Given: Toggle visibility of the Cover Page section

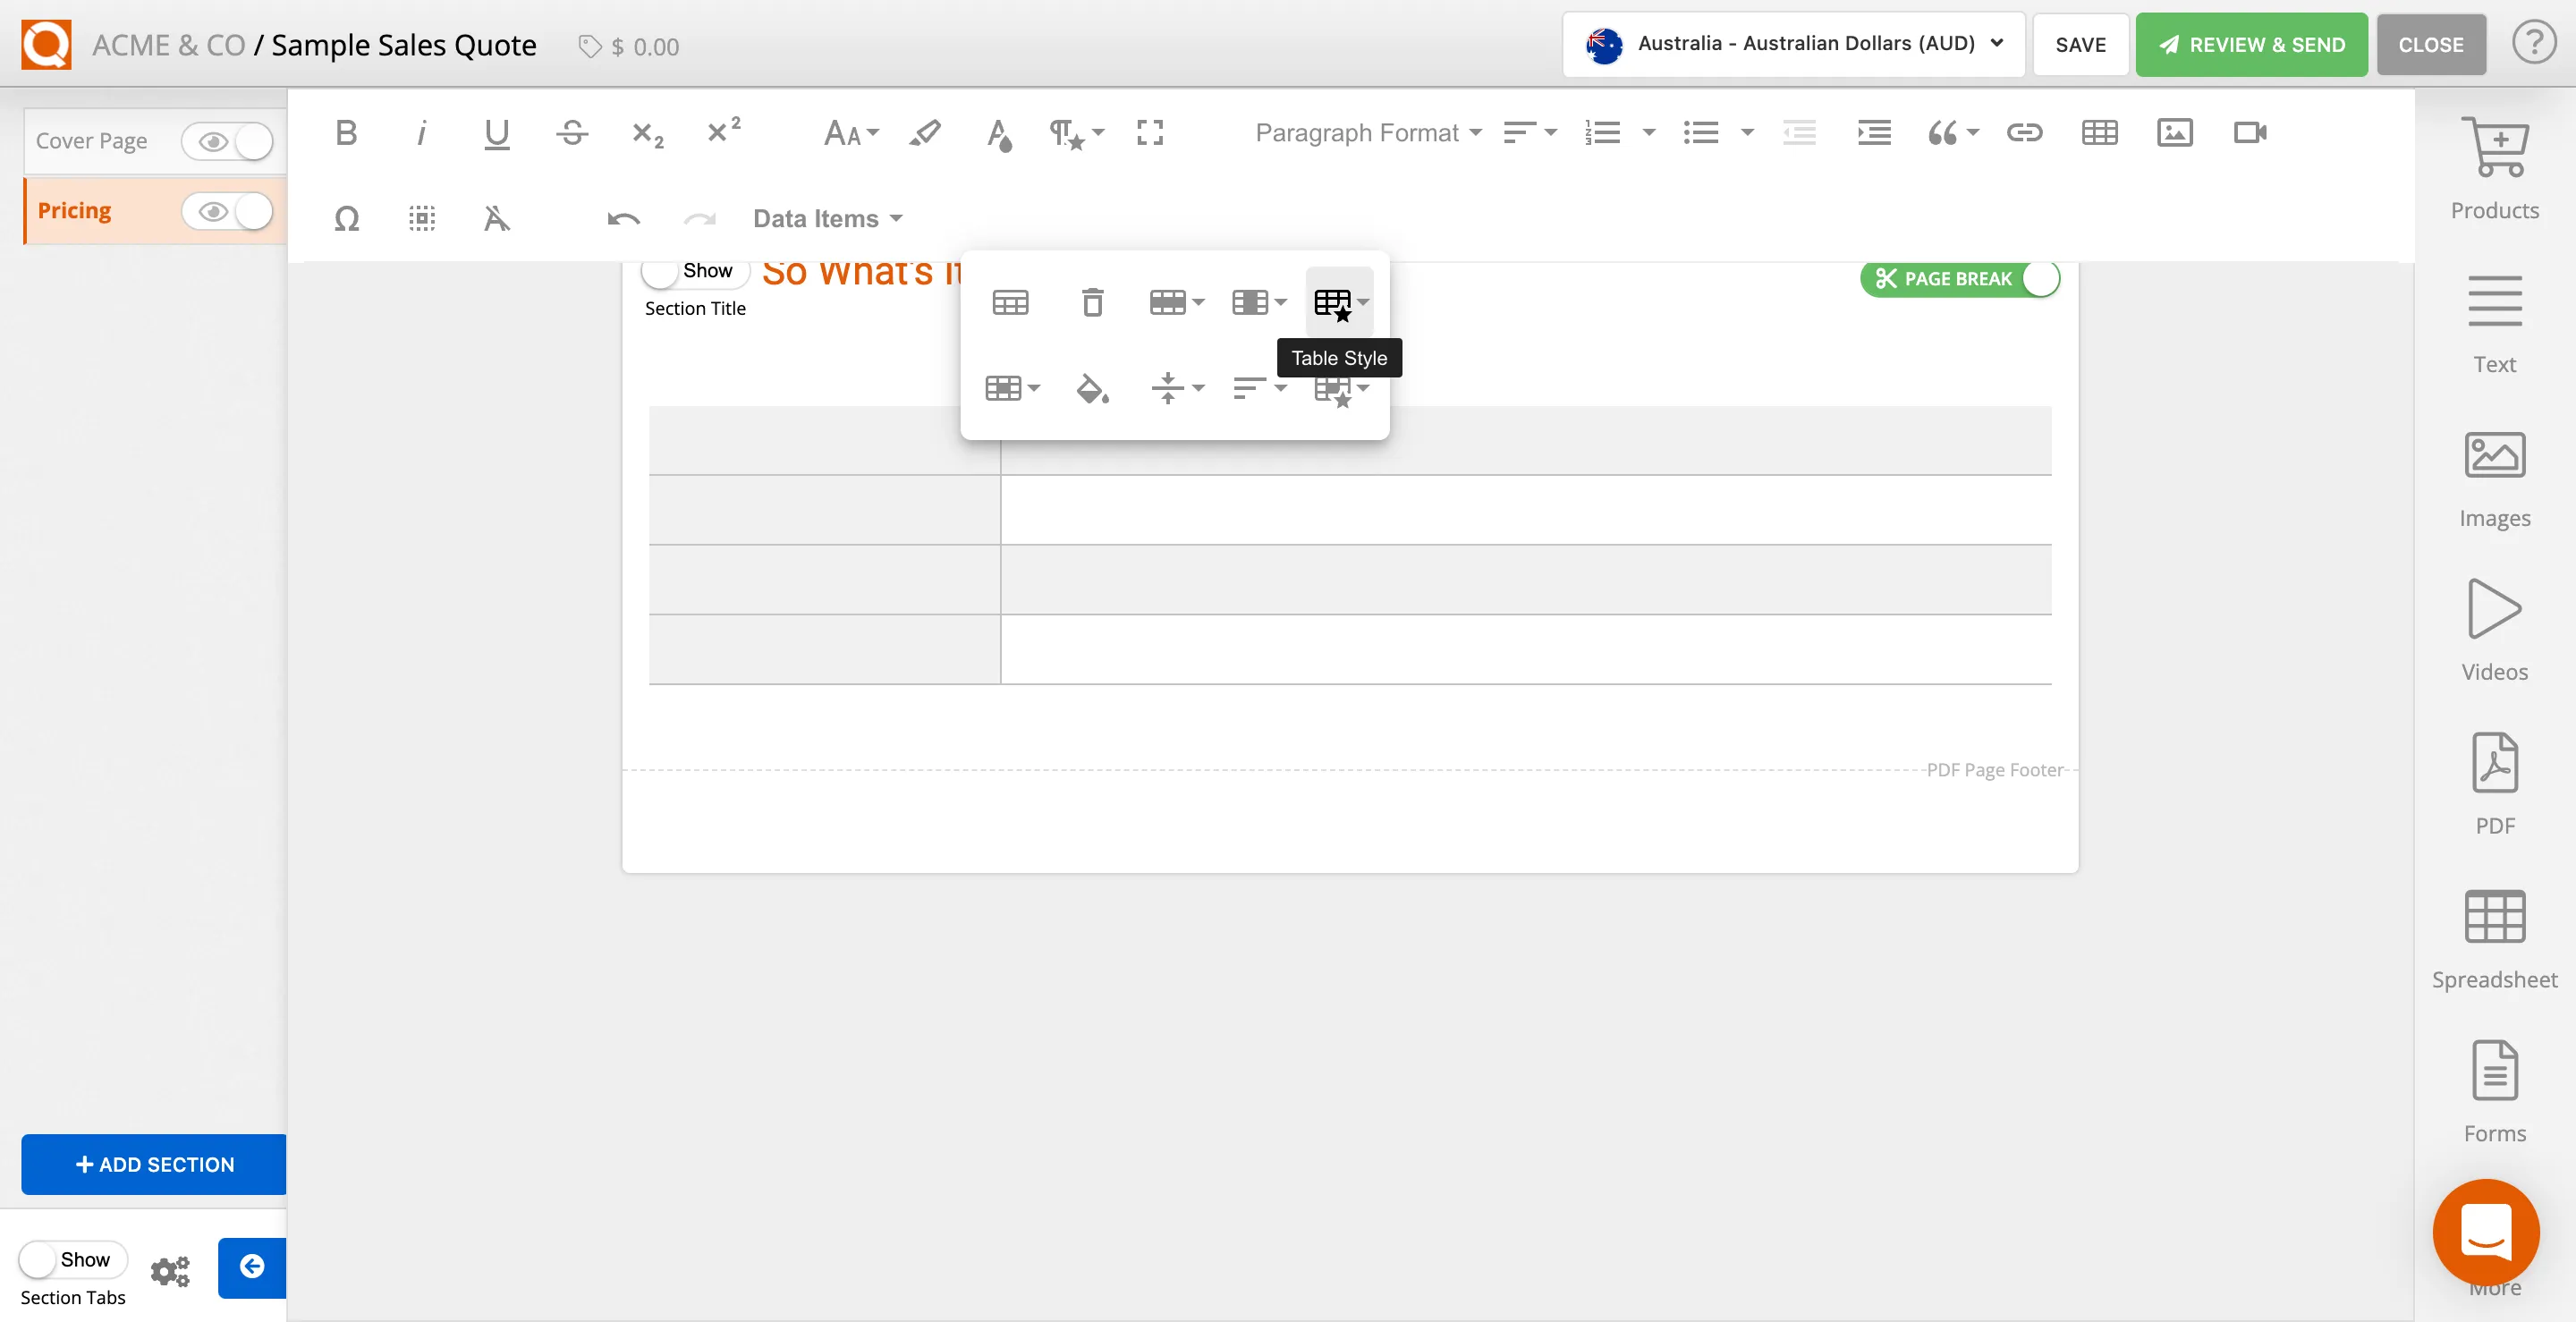Looking at the screenshot, I should [228, 141].
